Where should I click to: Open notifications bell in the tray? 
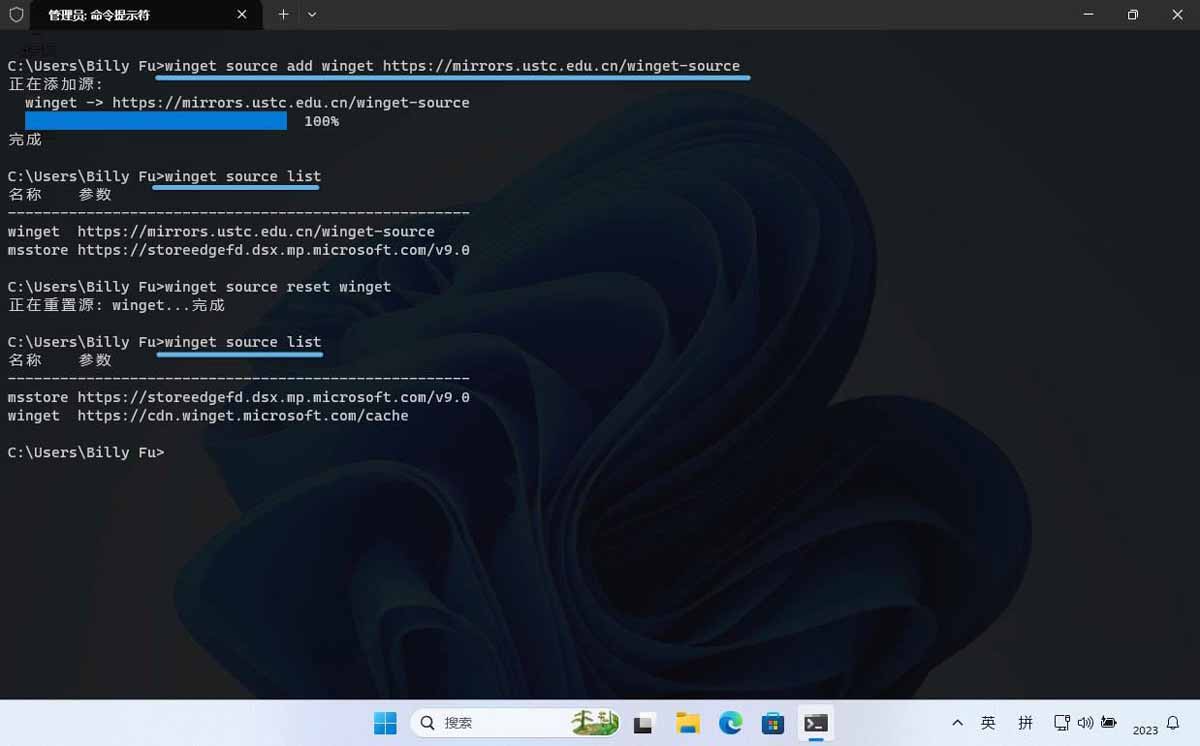coord(1174,723)
